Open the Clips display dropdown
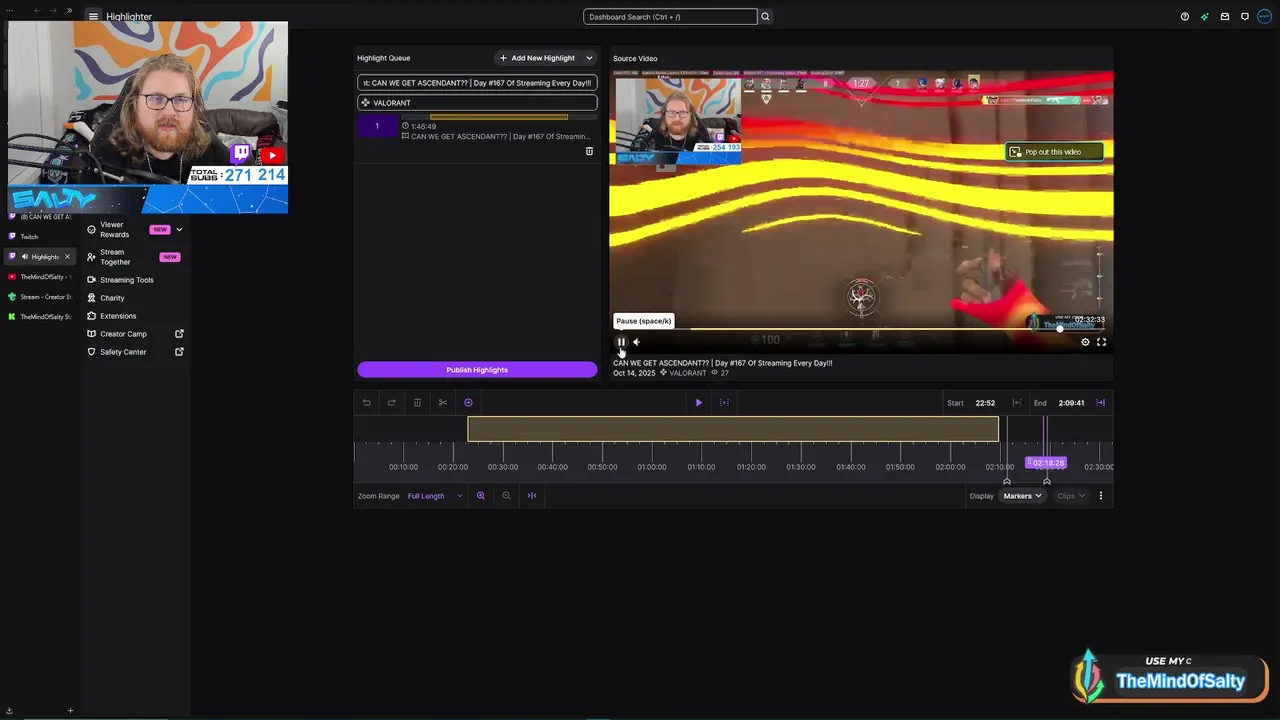The height and width of the screenshot is (720, 1280). 1071,496
